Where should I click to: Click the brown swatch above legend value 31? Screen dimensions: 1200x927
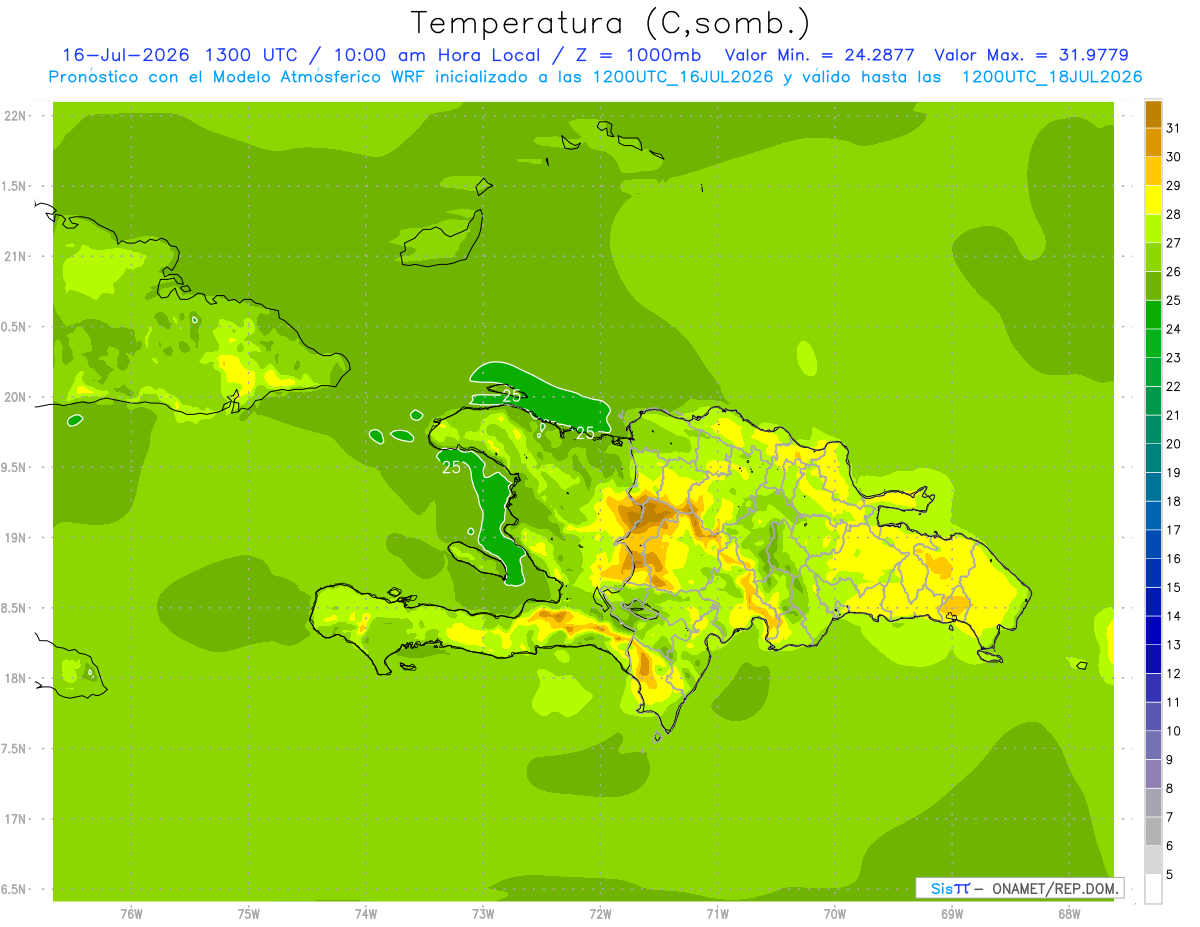(1153, 114)
